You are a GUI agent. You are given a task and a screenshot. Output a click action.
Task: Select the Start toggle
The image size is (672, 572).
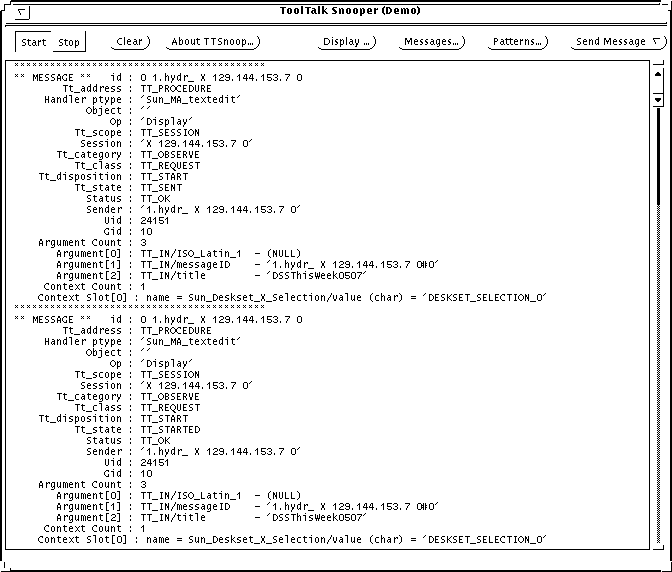(x=34, y=43)
